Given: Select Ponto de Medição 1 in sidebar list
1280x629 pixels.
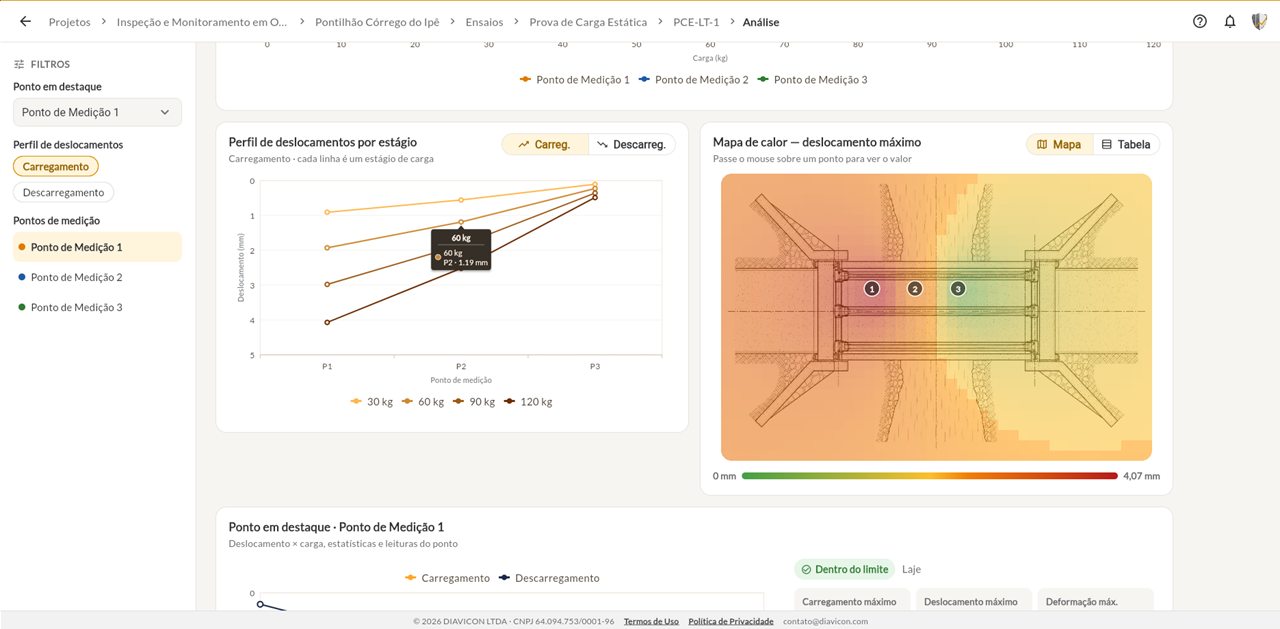Looking at the screenshot, I should 97,247.
